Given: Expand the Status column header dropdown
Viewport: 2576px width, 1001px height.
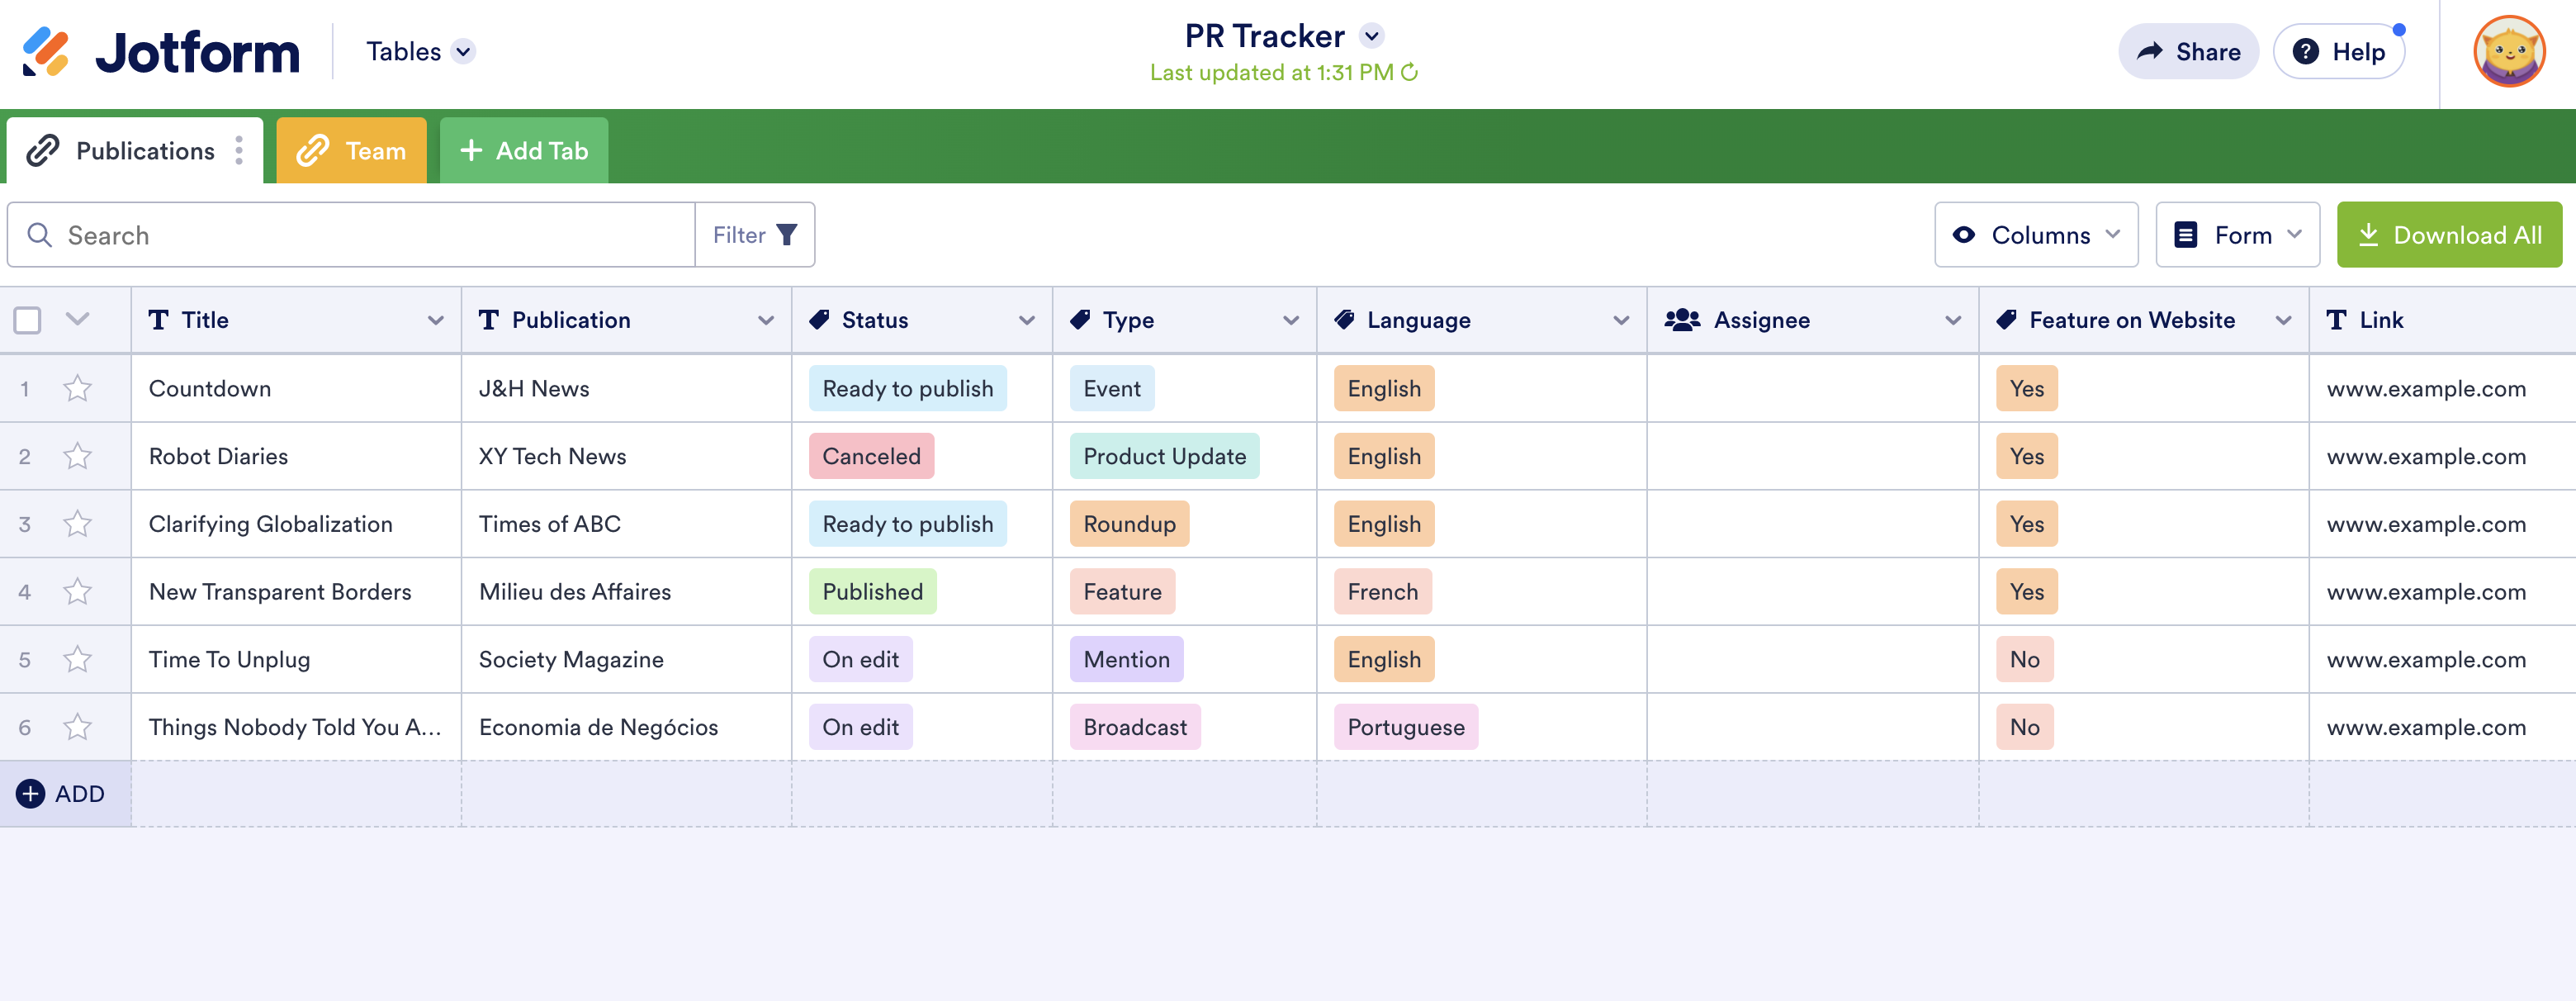Looking at the screenshot, I should click(1026, 320).
